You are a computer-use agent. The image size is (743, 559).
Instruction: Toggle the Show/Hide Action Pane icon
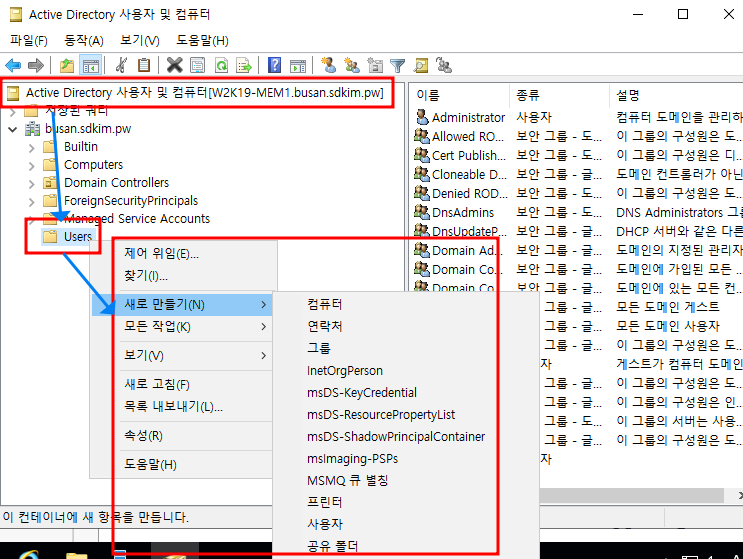(298, 65)
